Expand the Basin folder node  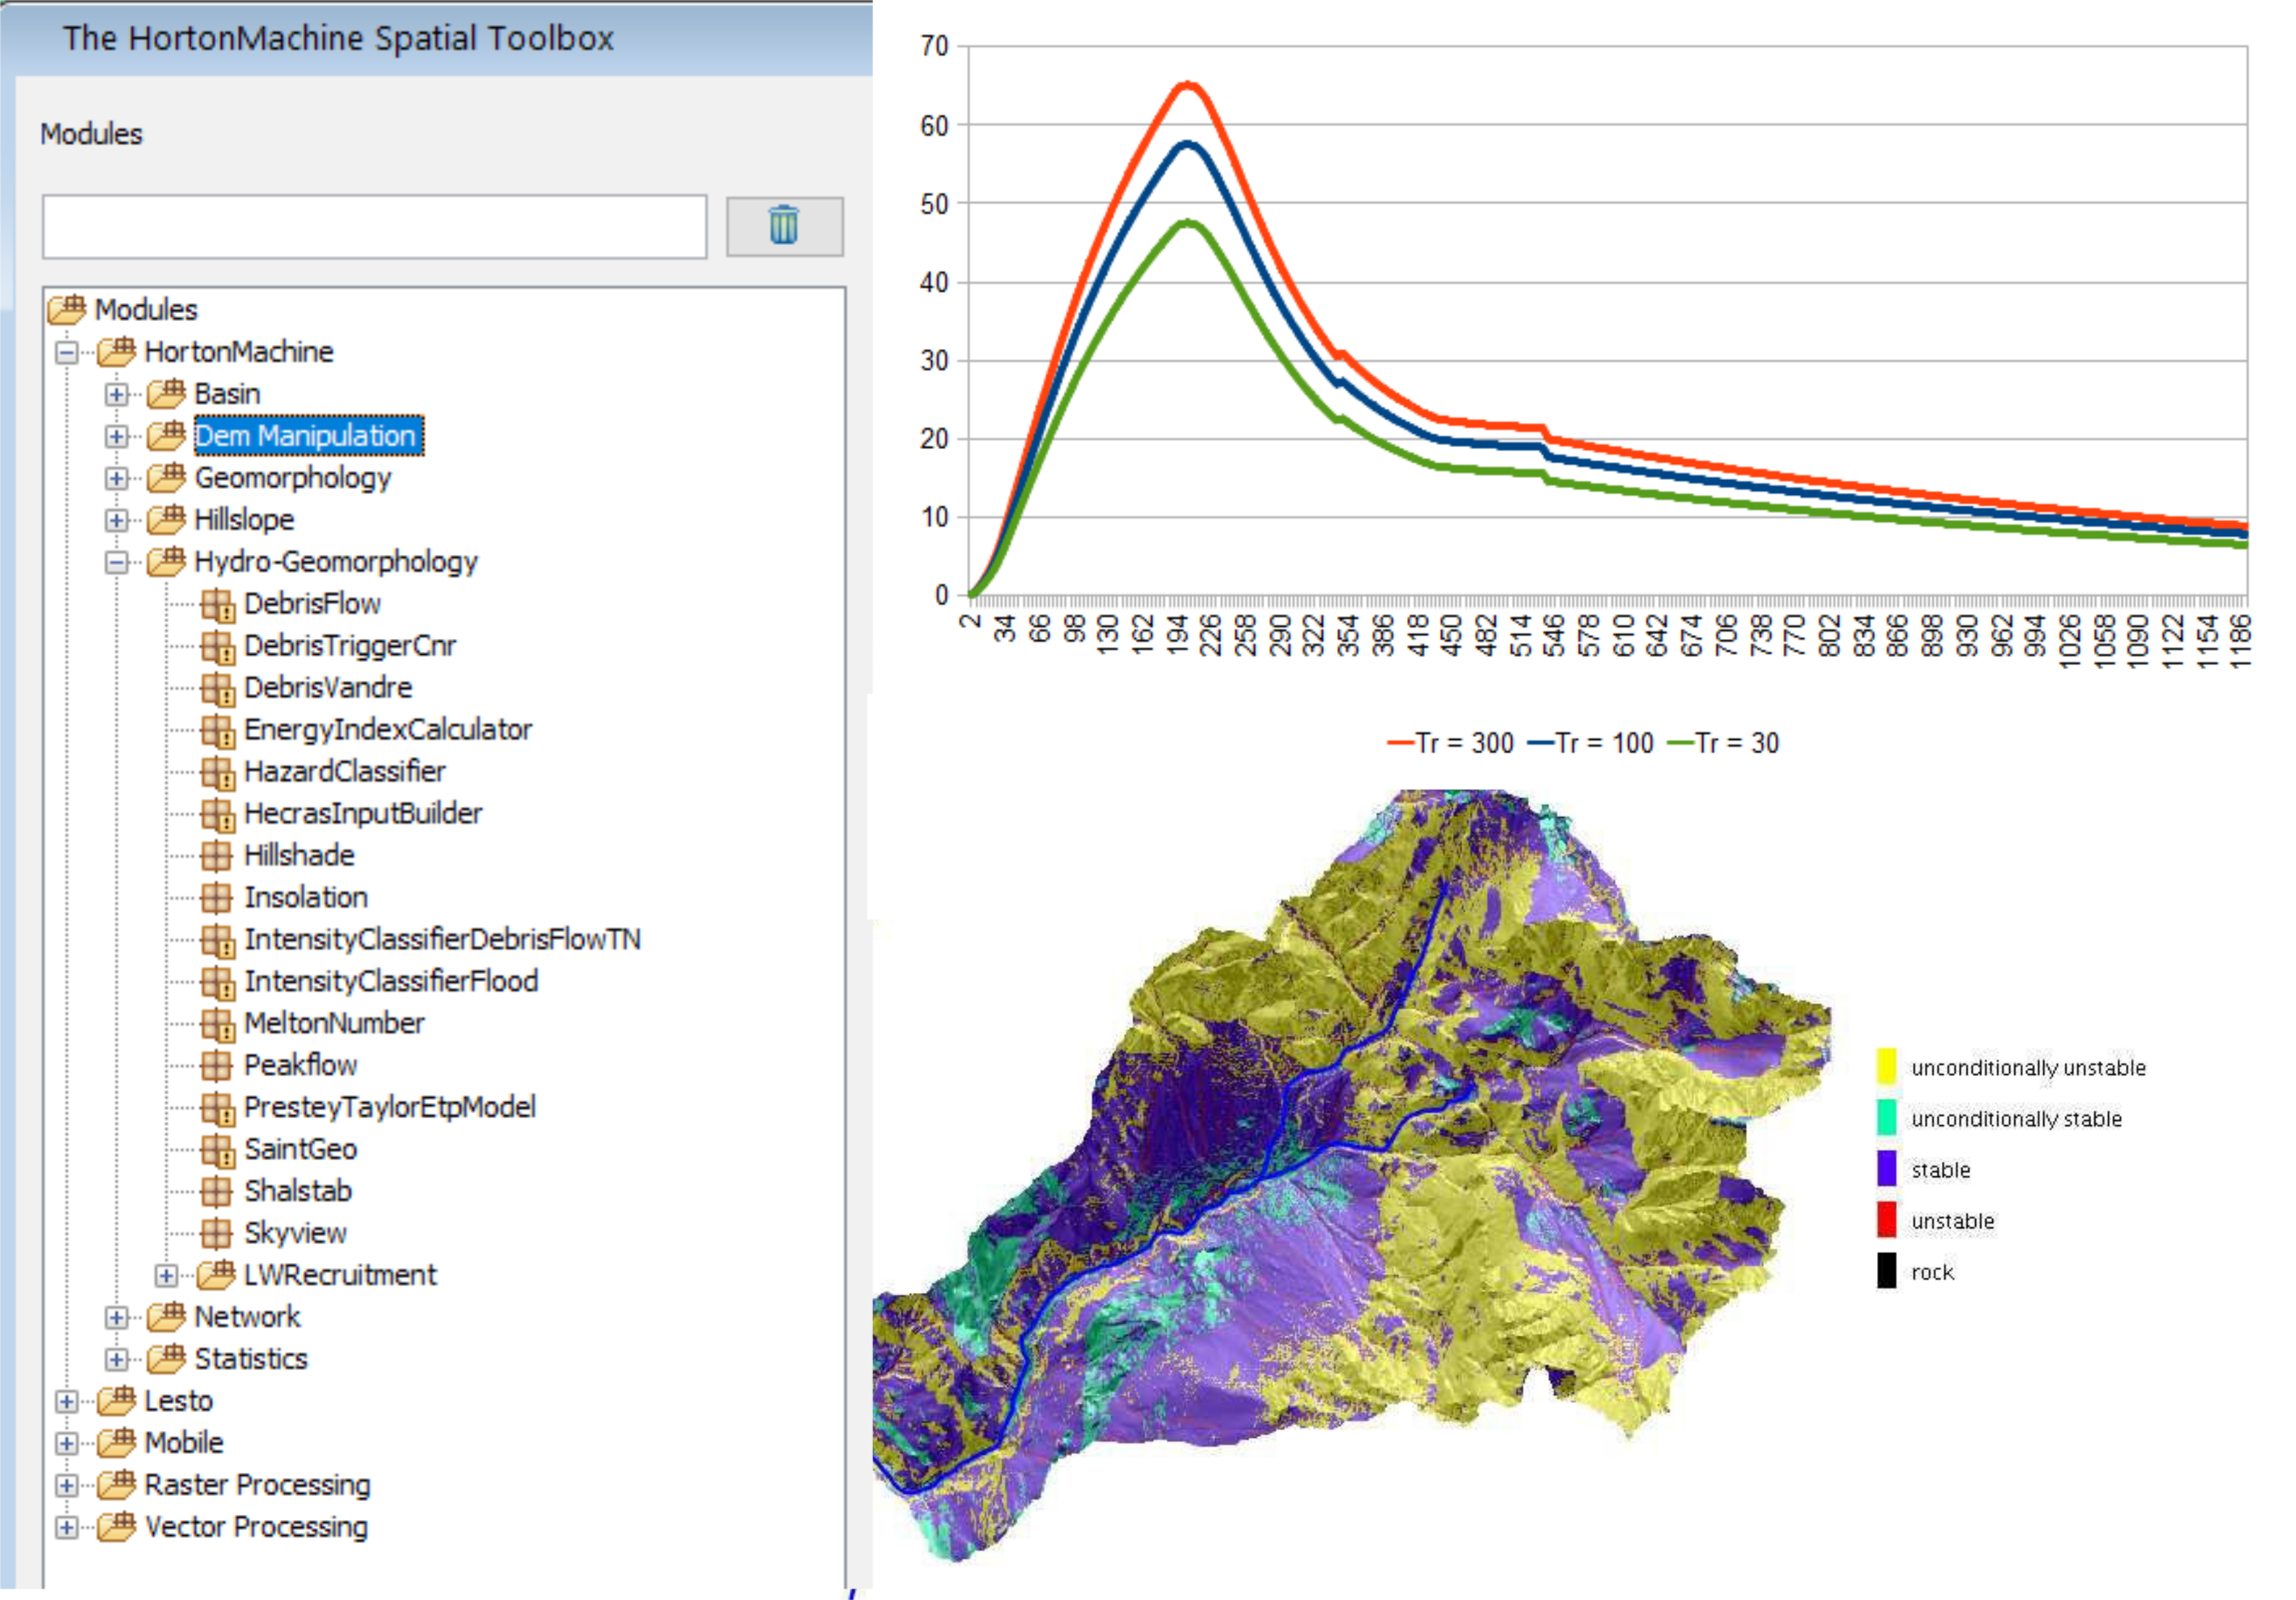(116, 394)
